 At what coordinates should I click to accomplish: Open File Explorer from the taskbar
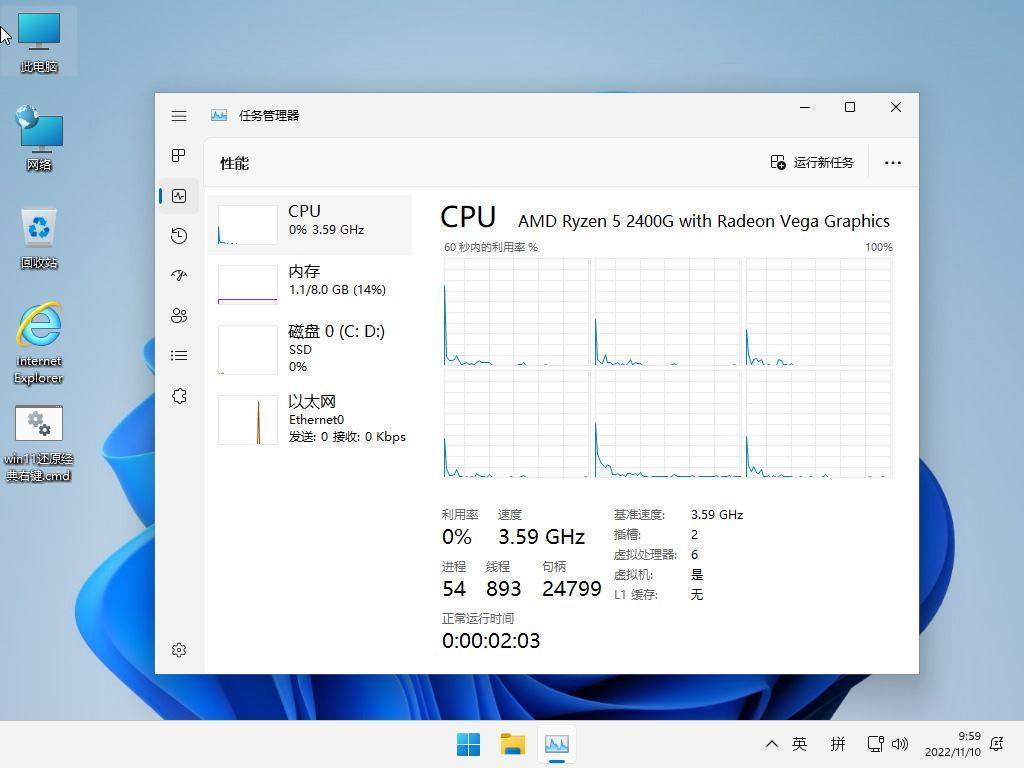(513, 744)
